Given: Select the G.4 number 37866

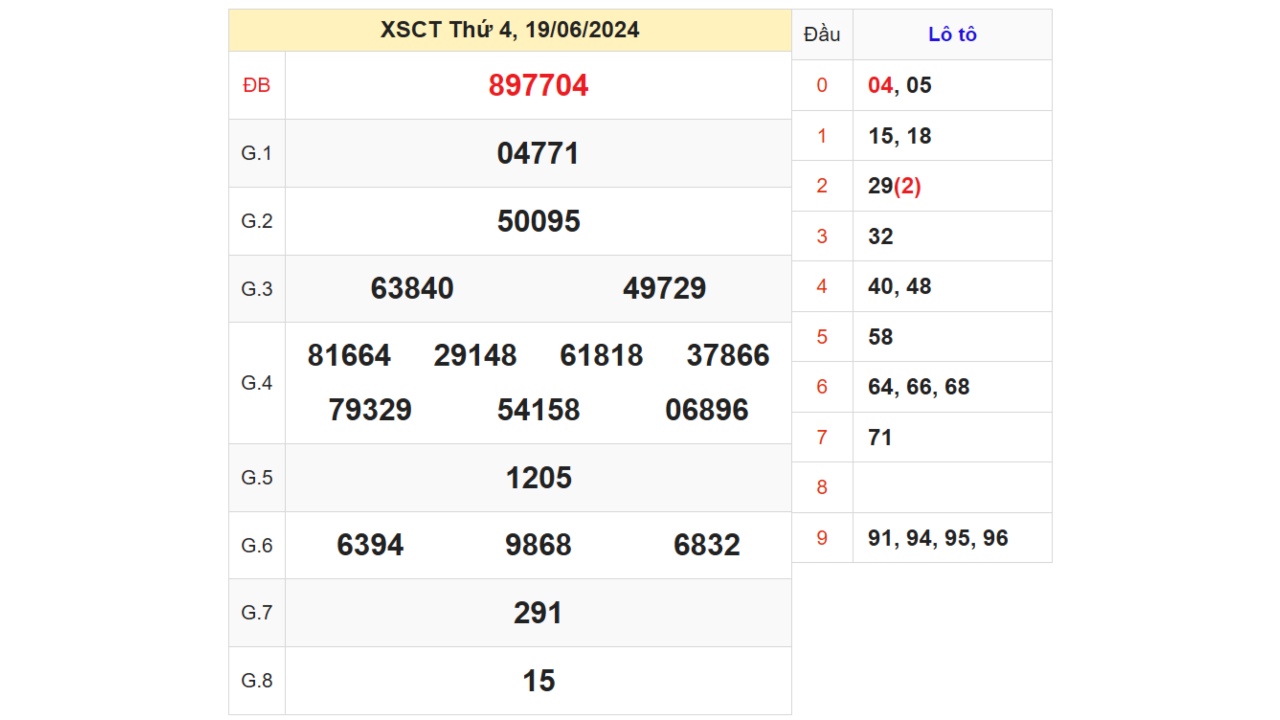Looking at the screenshot, I should point(728,355).
